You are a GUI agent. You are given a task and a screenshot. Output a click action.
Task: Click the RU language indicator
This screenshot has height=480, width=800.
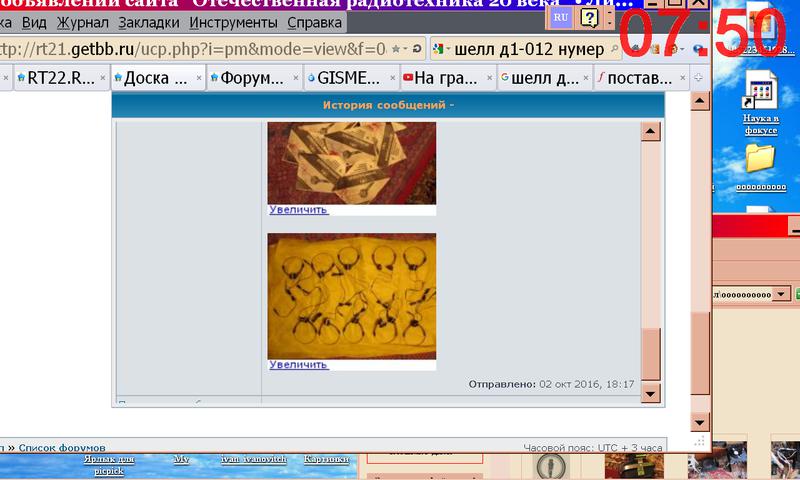[x=560, y=17]
